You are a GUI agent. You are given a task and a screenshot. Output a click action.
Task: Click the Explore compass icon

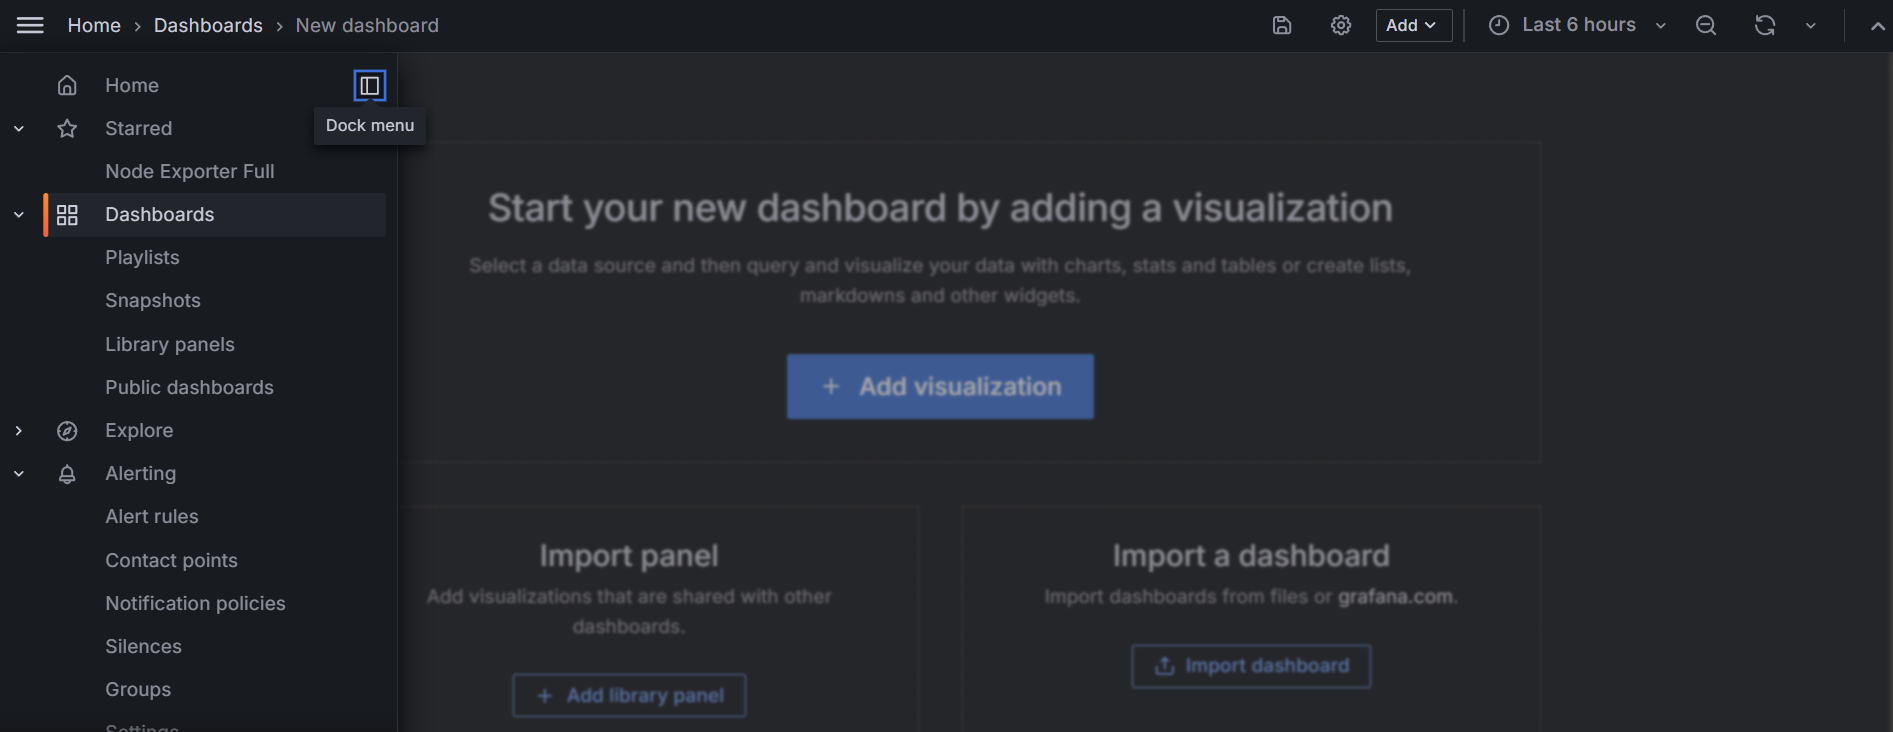[x=67, y=431]
